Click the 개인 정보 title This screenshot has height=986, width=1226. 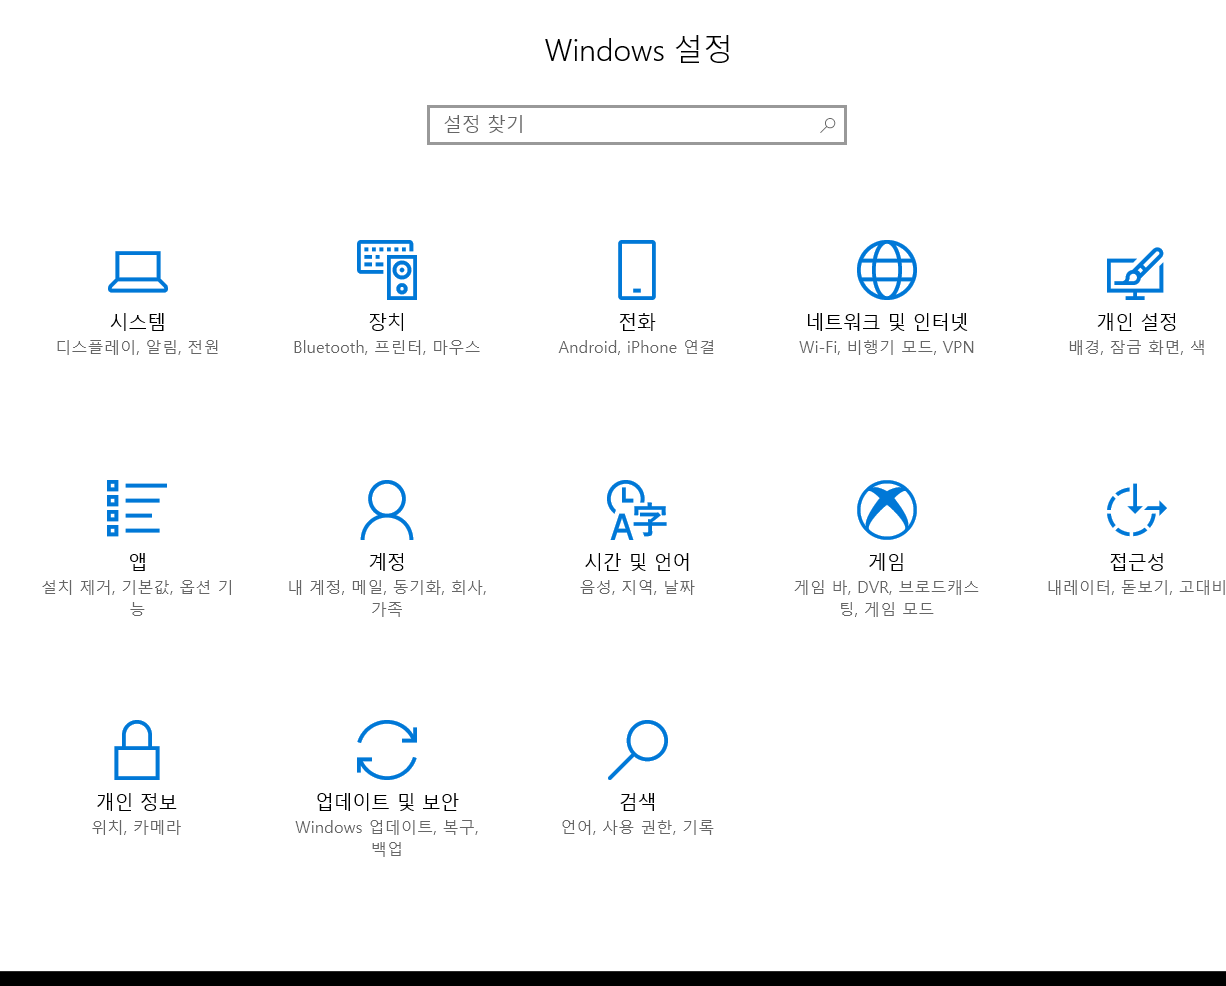coord(137,802)
